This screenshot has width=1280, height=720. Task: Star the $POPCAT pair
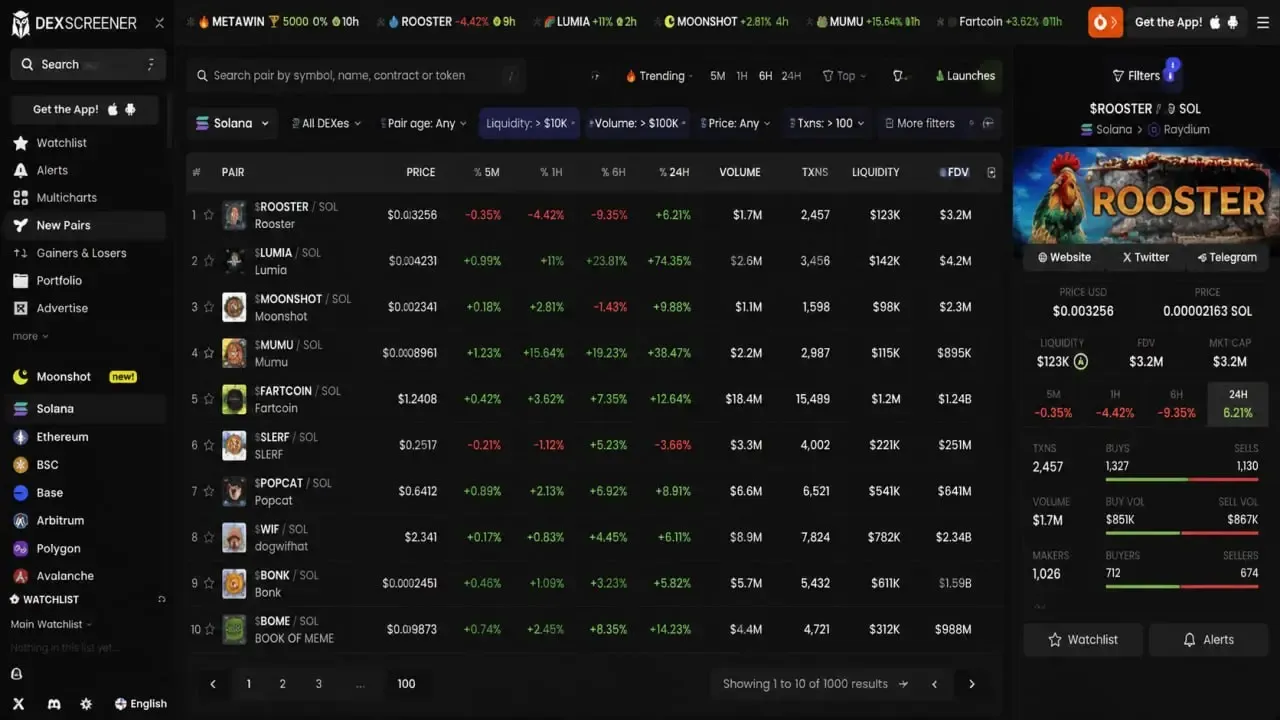(x=209, y=491)
